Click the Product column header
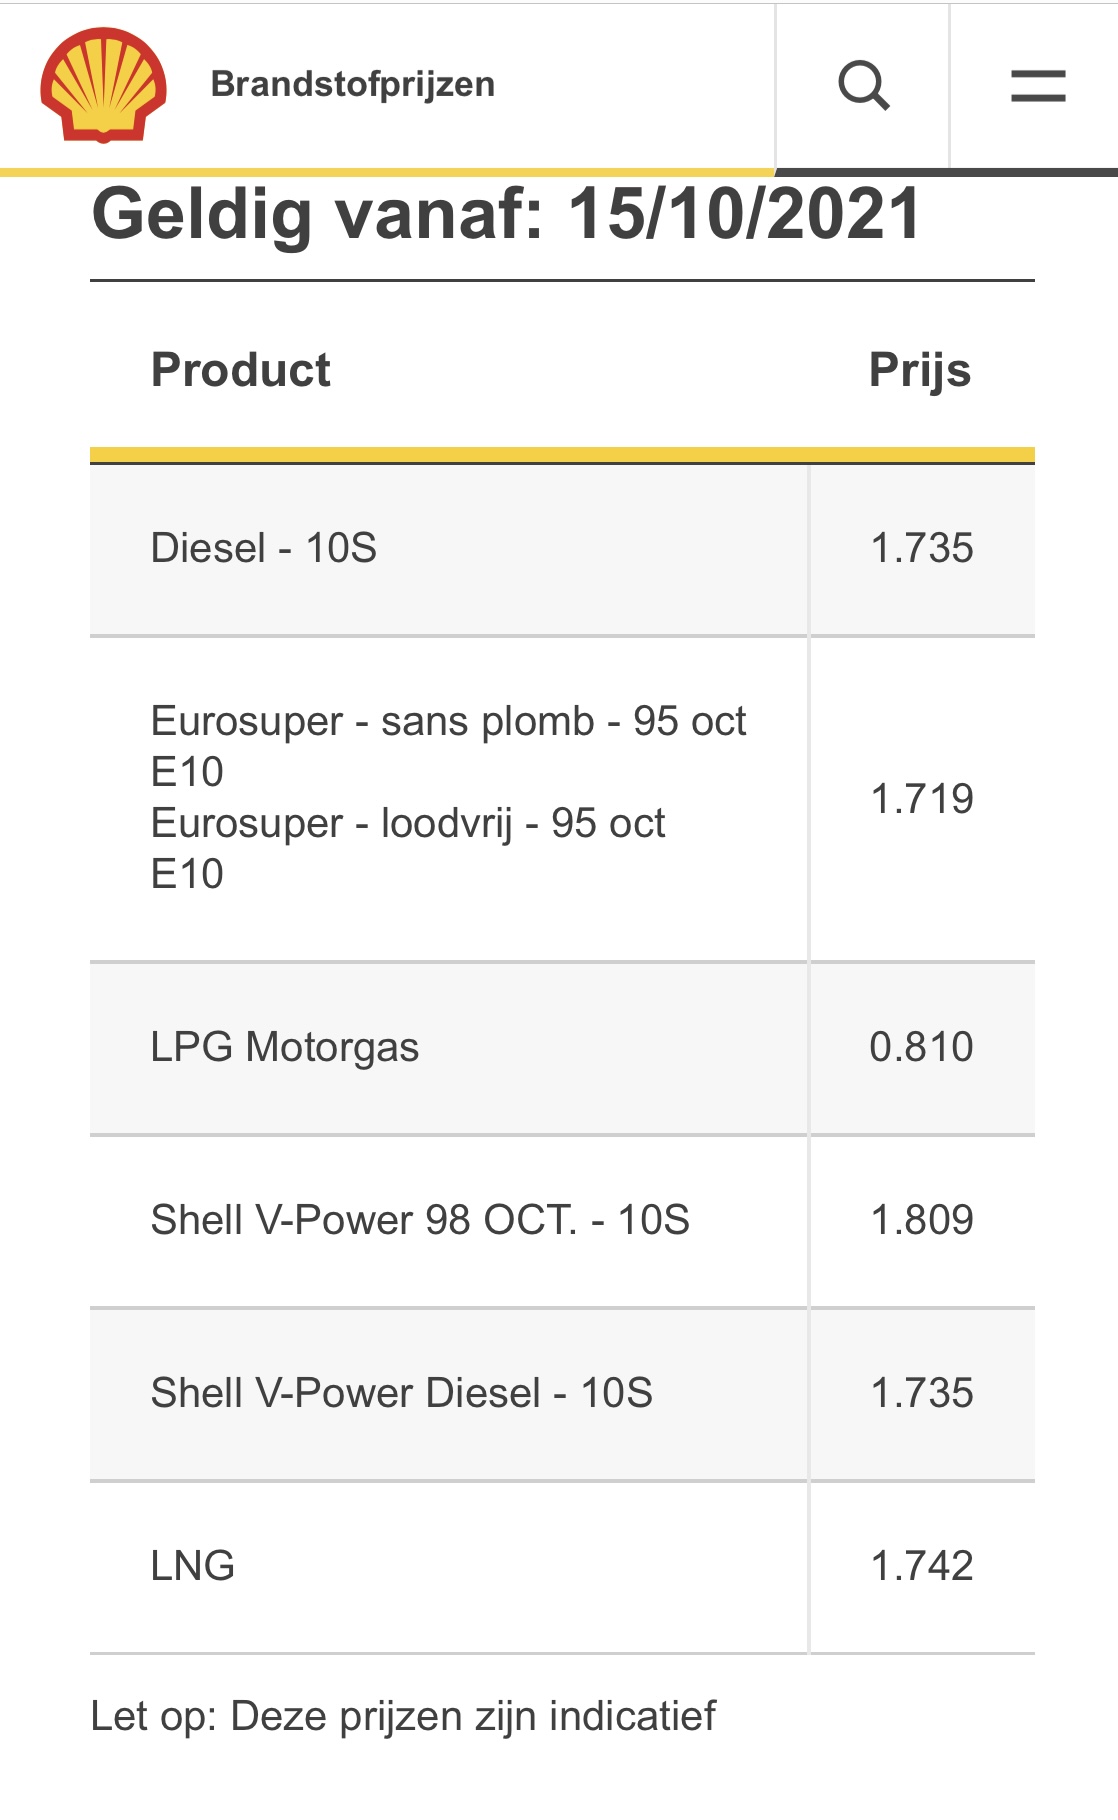The height and width of the screenshot is (1820, 1118). [240, 370]
